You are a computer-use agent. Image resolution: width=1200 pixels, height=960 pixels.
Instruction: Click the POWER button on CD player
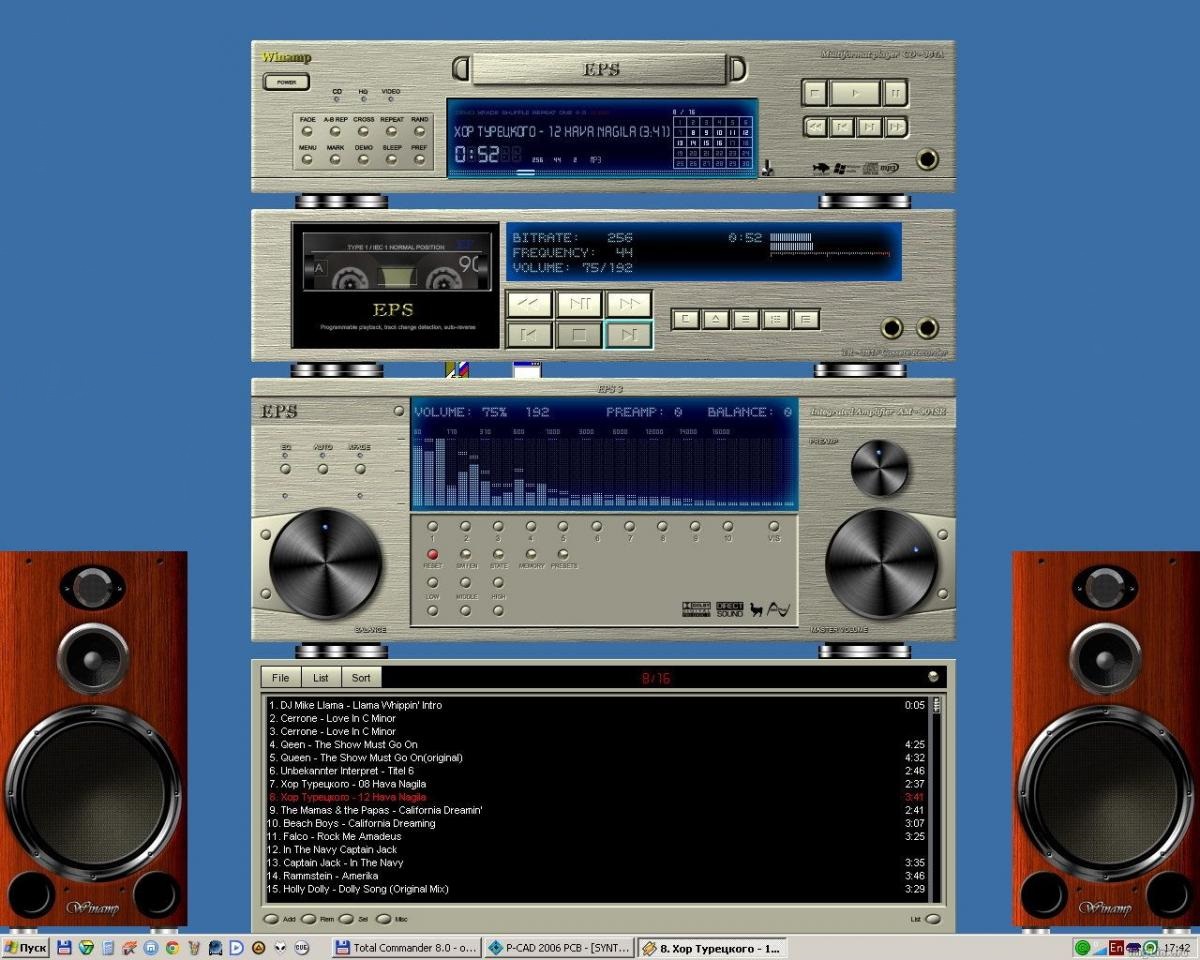(286, 82)
